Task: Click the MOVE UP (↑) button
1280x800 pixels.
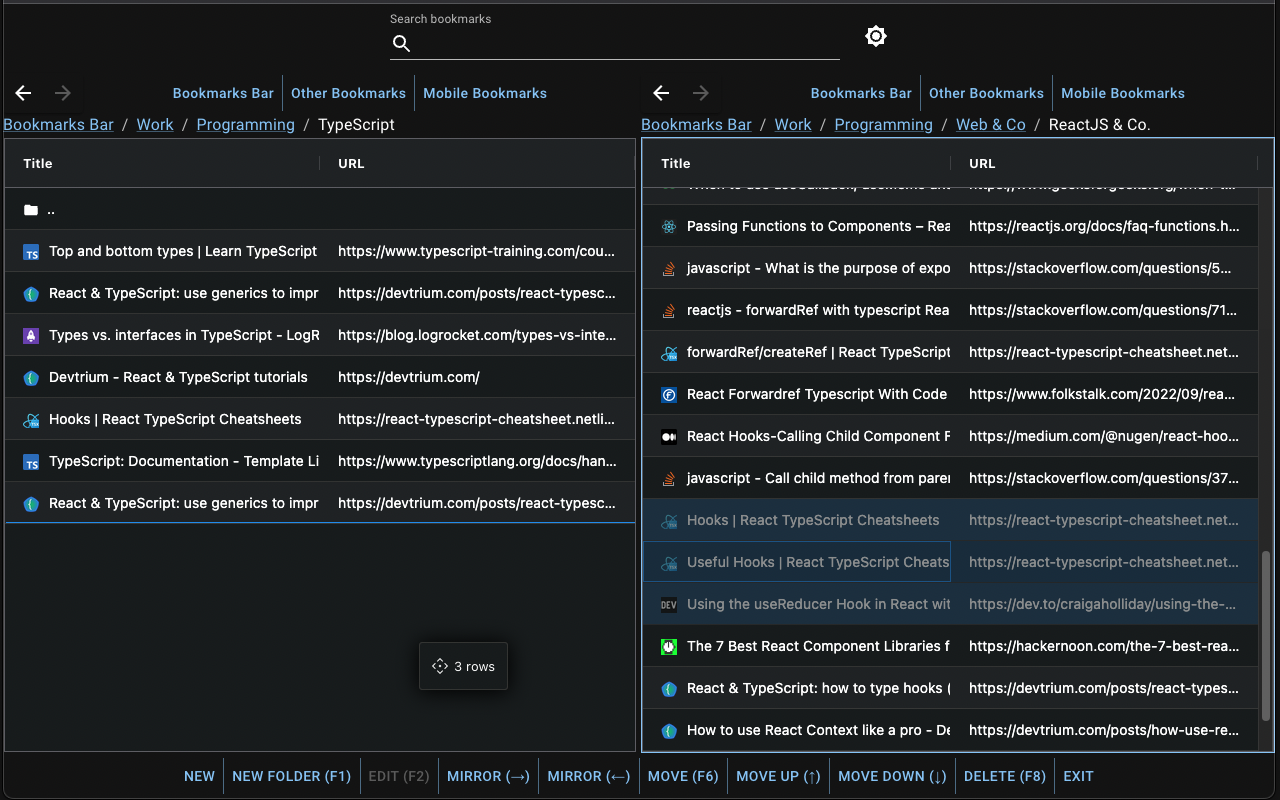Action: (x=779, y=776)
